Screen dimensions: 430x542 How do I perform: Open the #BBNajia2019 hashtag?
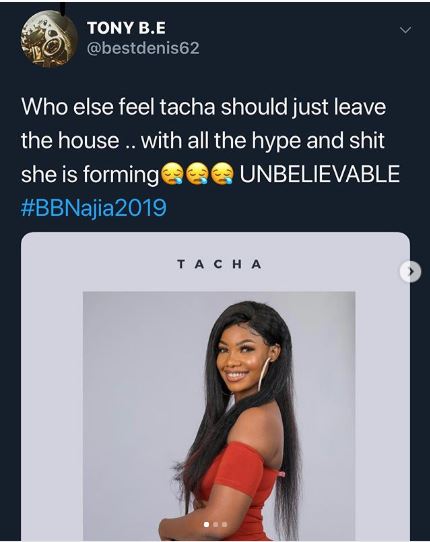pos(94,208)
